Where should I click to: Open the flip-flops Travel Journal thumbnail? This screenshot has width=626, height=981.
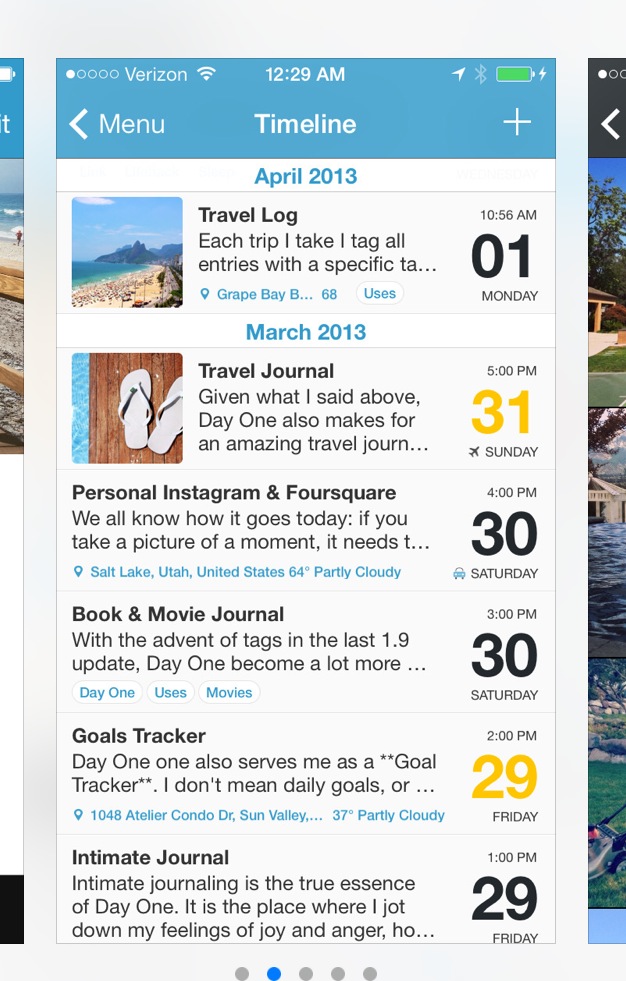point(128,408)
